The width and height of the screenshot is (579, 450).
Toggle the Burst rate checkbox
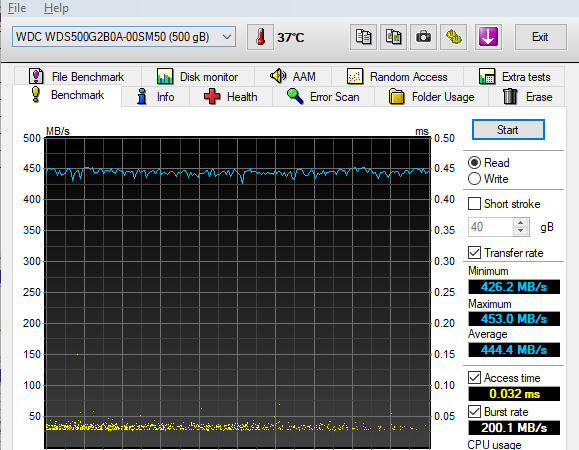pos(474,412)
